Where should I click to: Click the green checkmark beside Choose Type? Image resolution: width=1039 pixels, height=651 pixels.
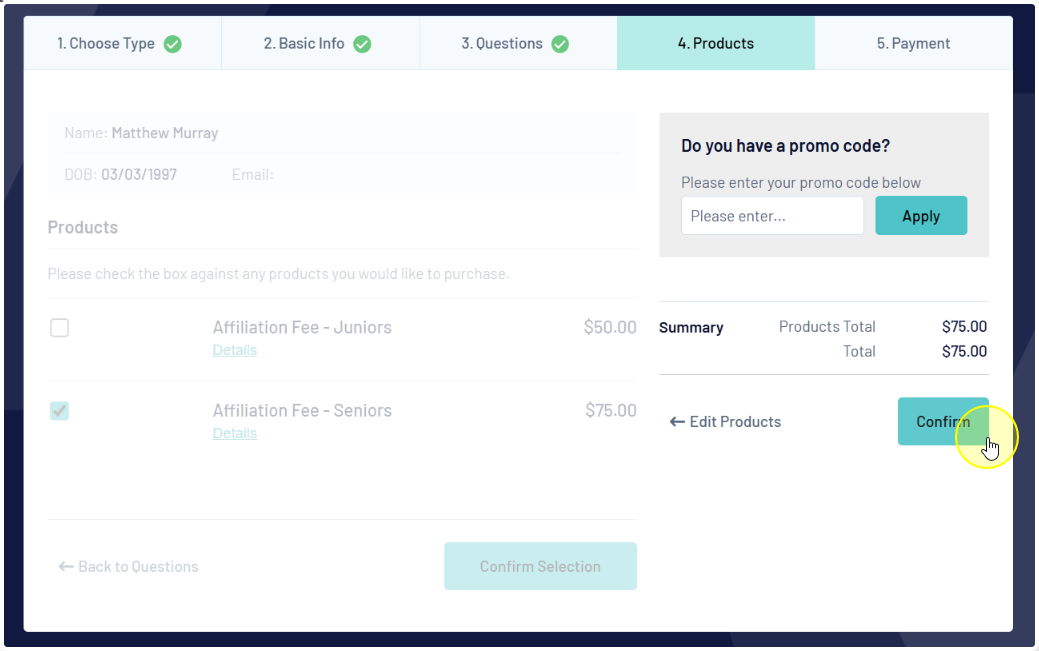[x=173, y=44]
